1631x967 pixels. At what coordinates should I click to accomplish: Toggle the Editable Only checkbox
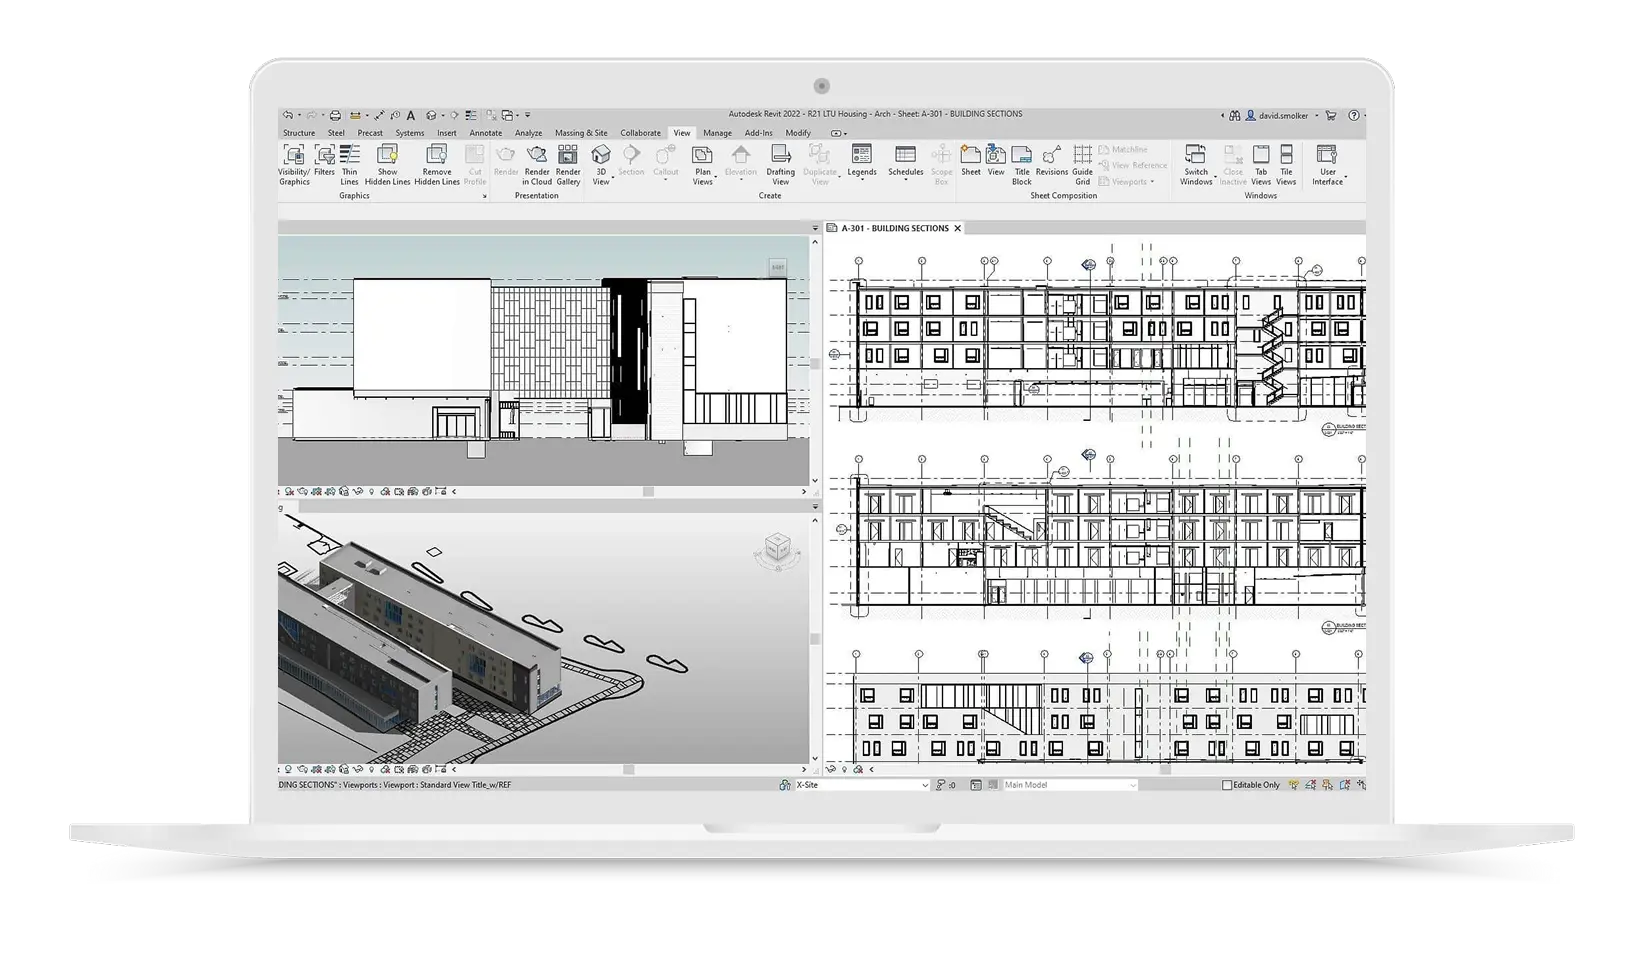[1227, 785]
